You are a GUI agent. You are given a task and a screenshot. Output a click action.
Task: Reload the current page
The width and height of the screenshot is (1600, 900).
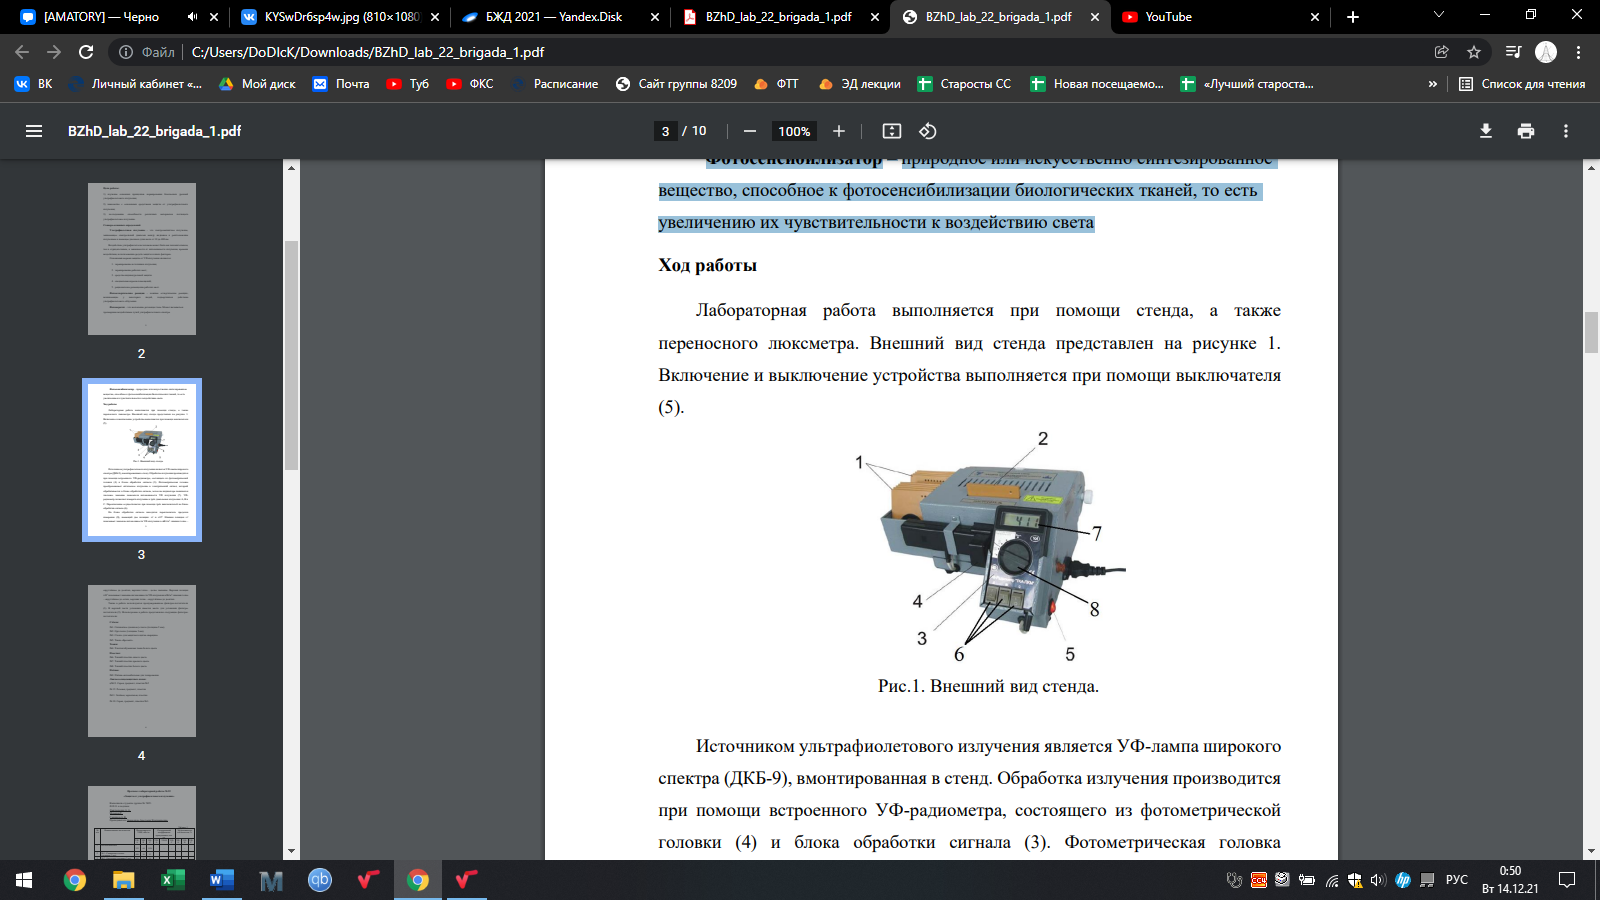tap(86, 52)
